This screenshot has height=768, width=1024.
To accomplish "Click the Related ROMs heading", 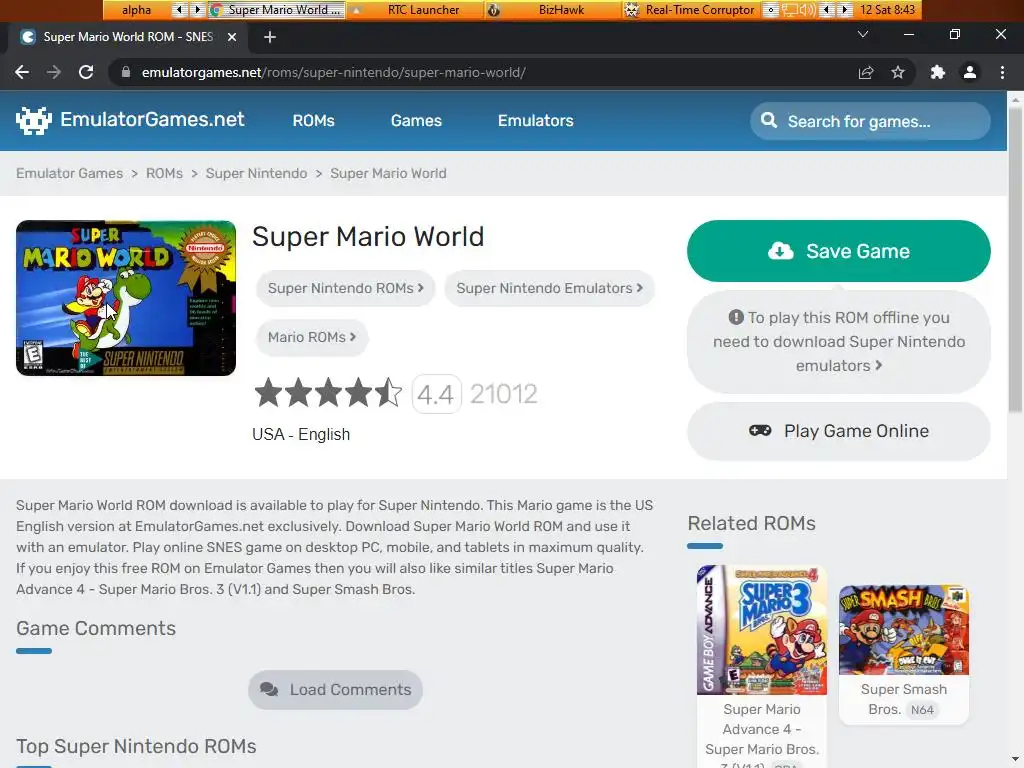I will click(x=751, y=523).
